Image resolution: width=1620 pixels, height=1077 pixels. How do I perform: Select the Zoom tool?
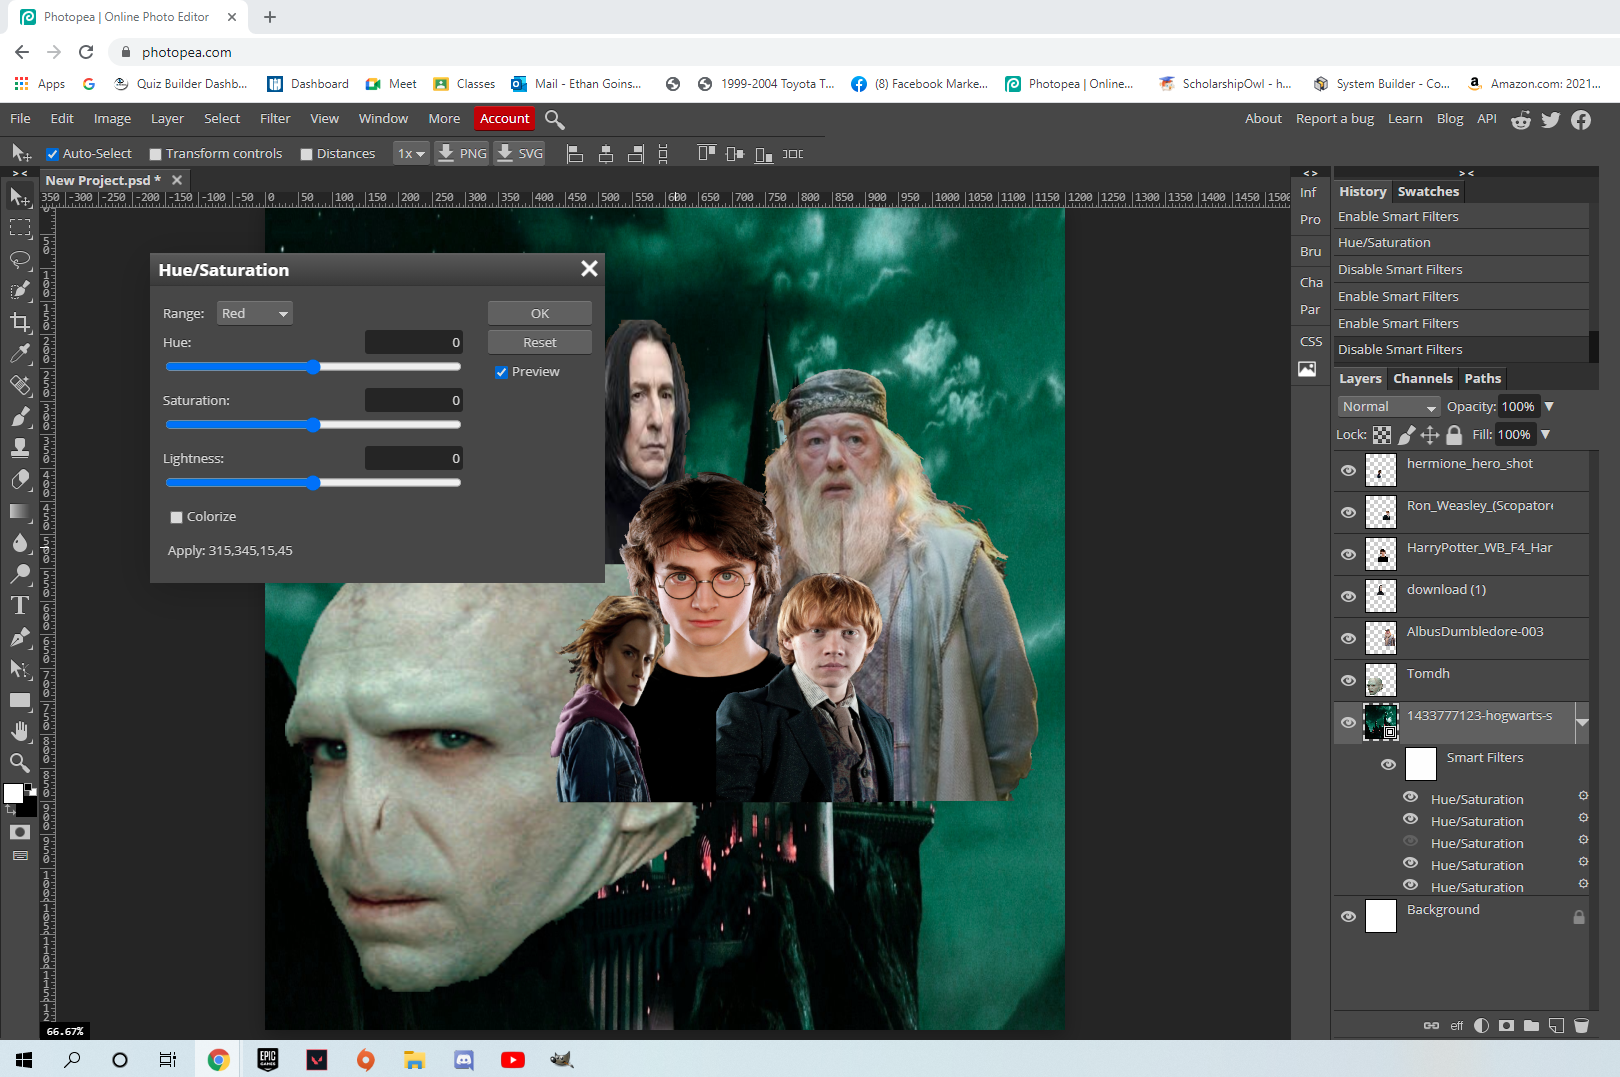(x=20, y=763)
